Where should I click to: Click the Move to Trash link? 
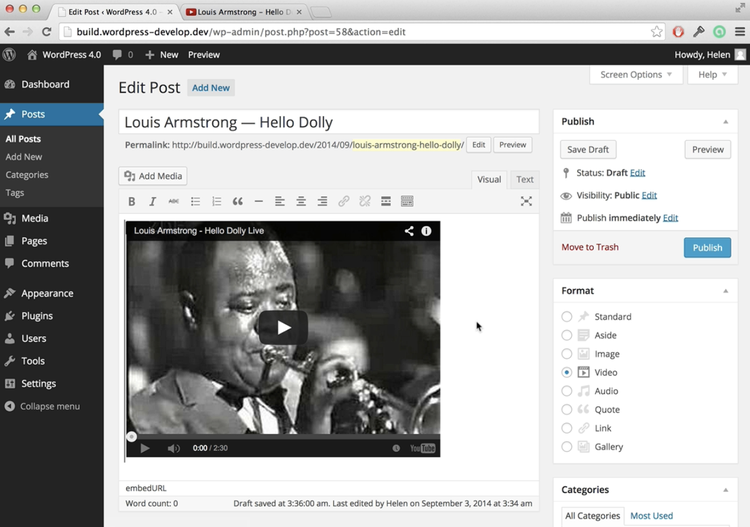click(x=590, y=247)
